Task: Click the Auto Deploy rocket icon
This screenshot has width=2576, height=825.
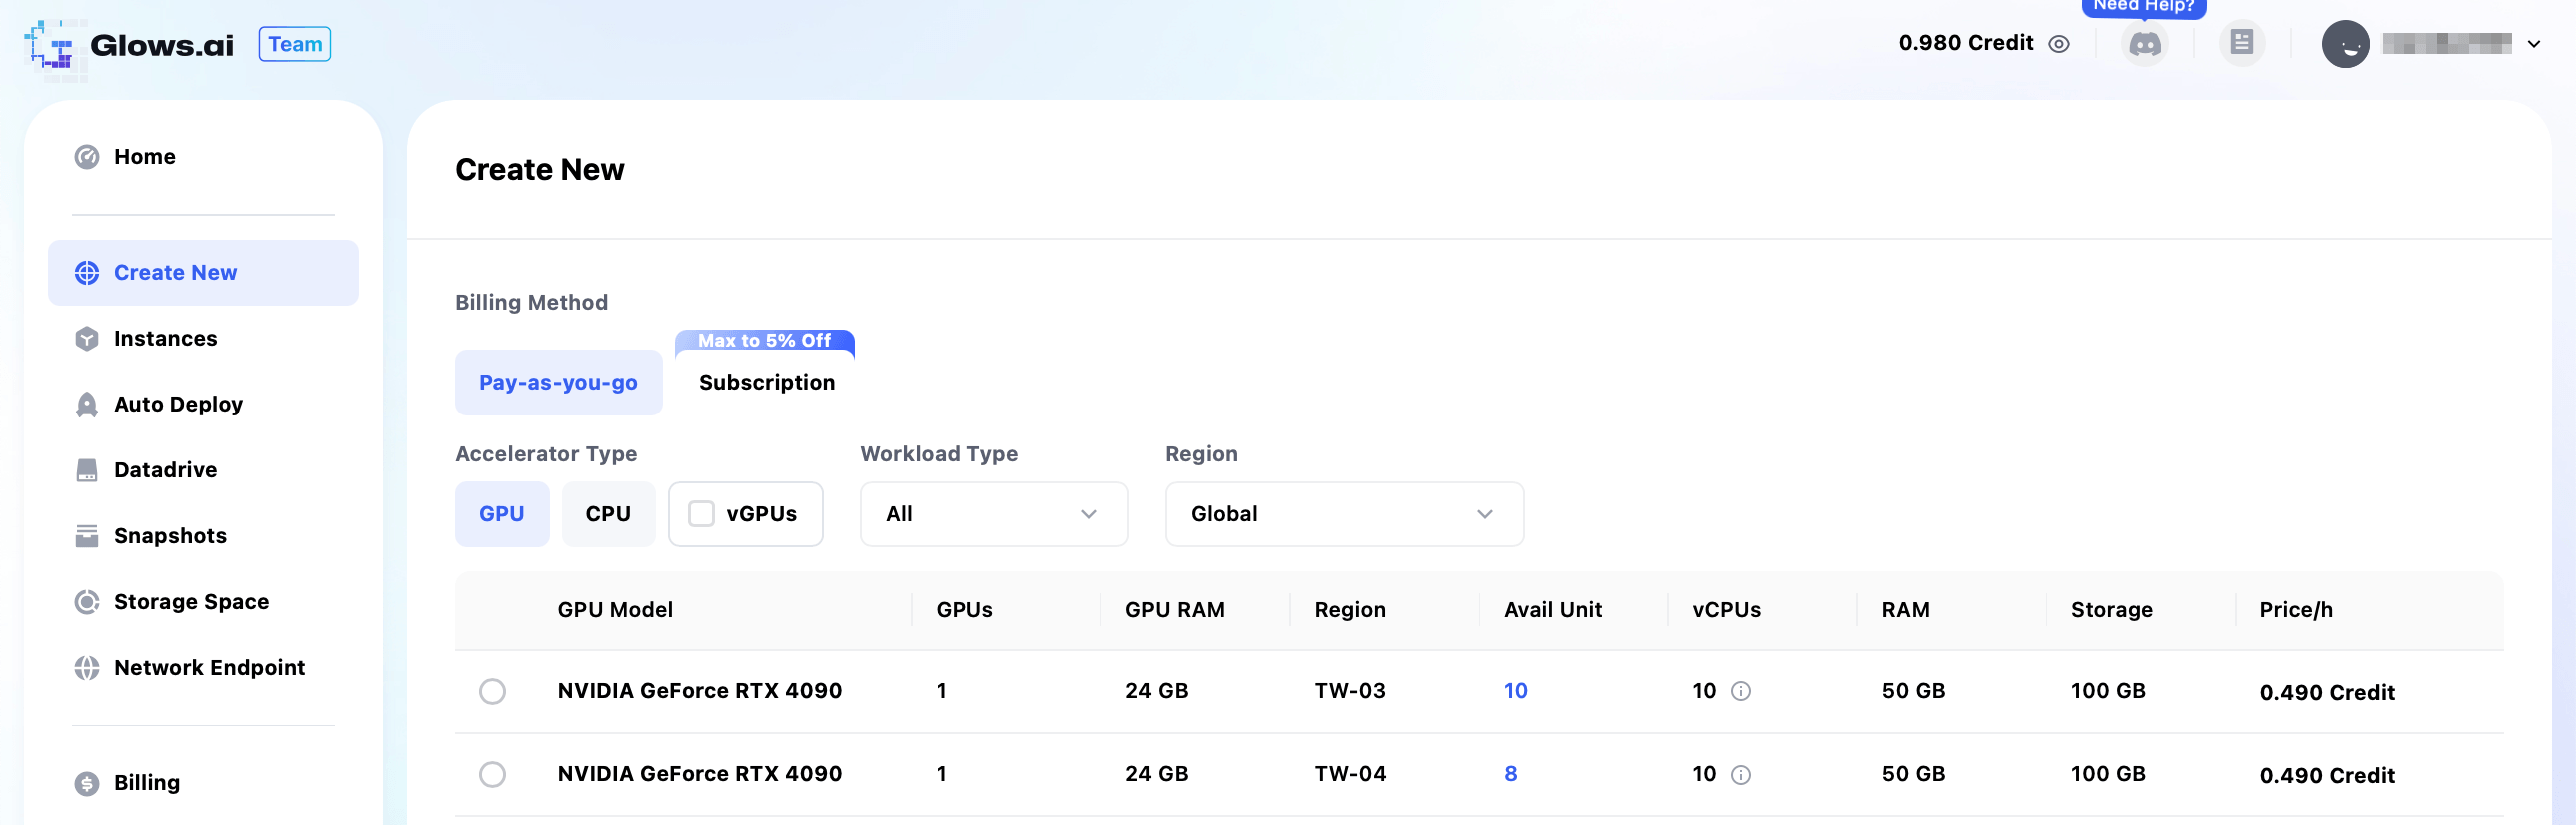Action: pyautogui.click(x=87, y=405)
